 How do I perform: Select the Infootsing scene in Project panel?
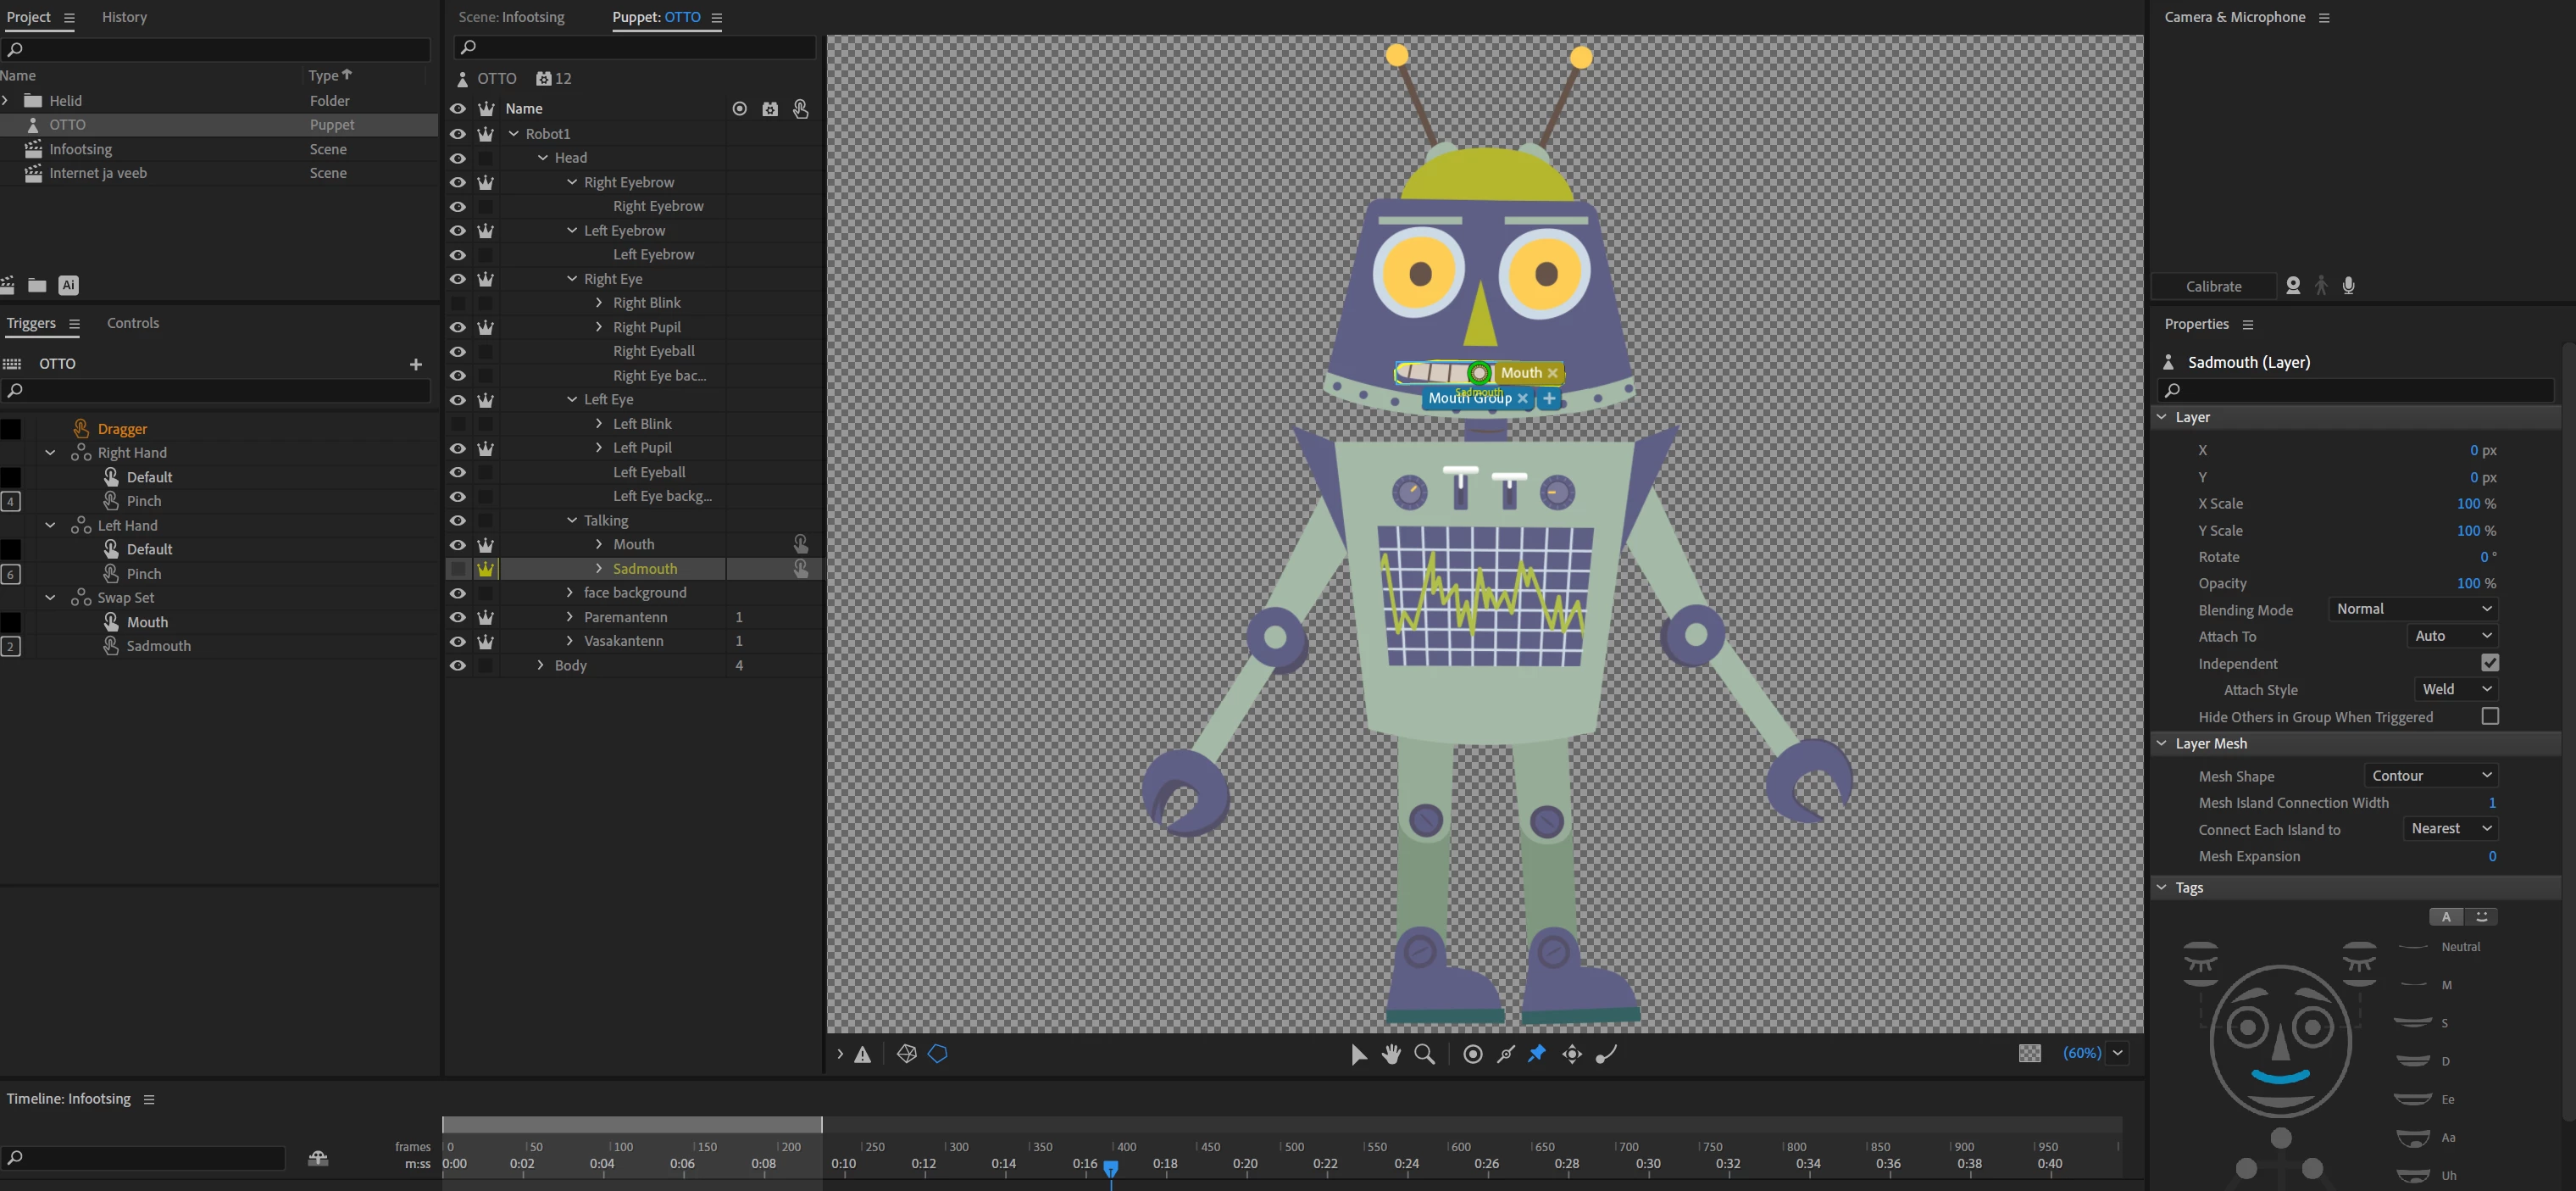pyautogui.click(x=81, y=149)
